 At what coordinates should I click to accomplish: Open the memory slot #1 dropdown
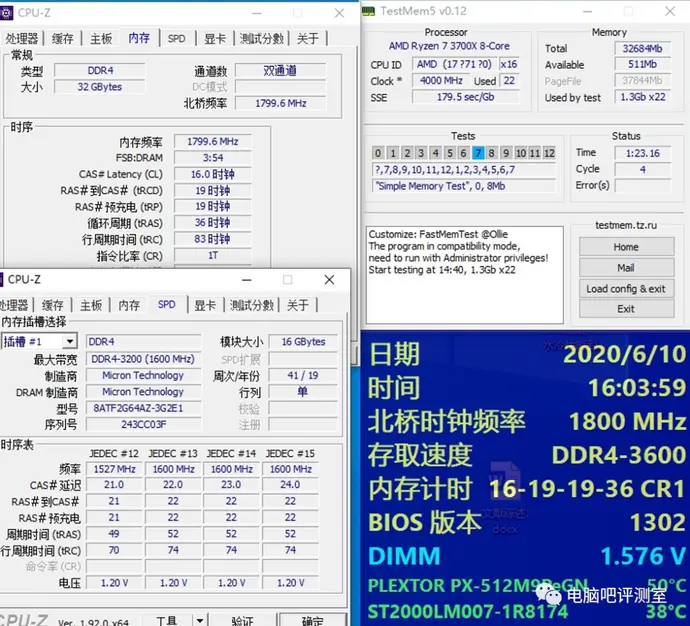[x=69, y=342]
